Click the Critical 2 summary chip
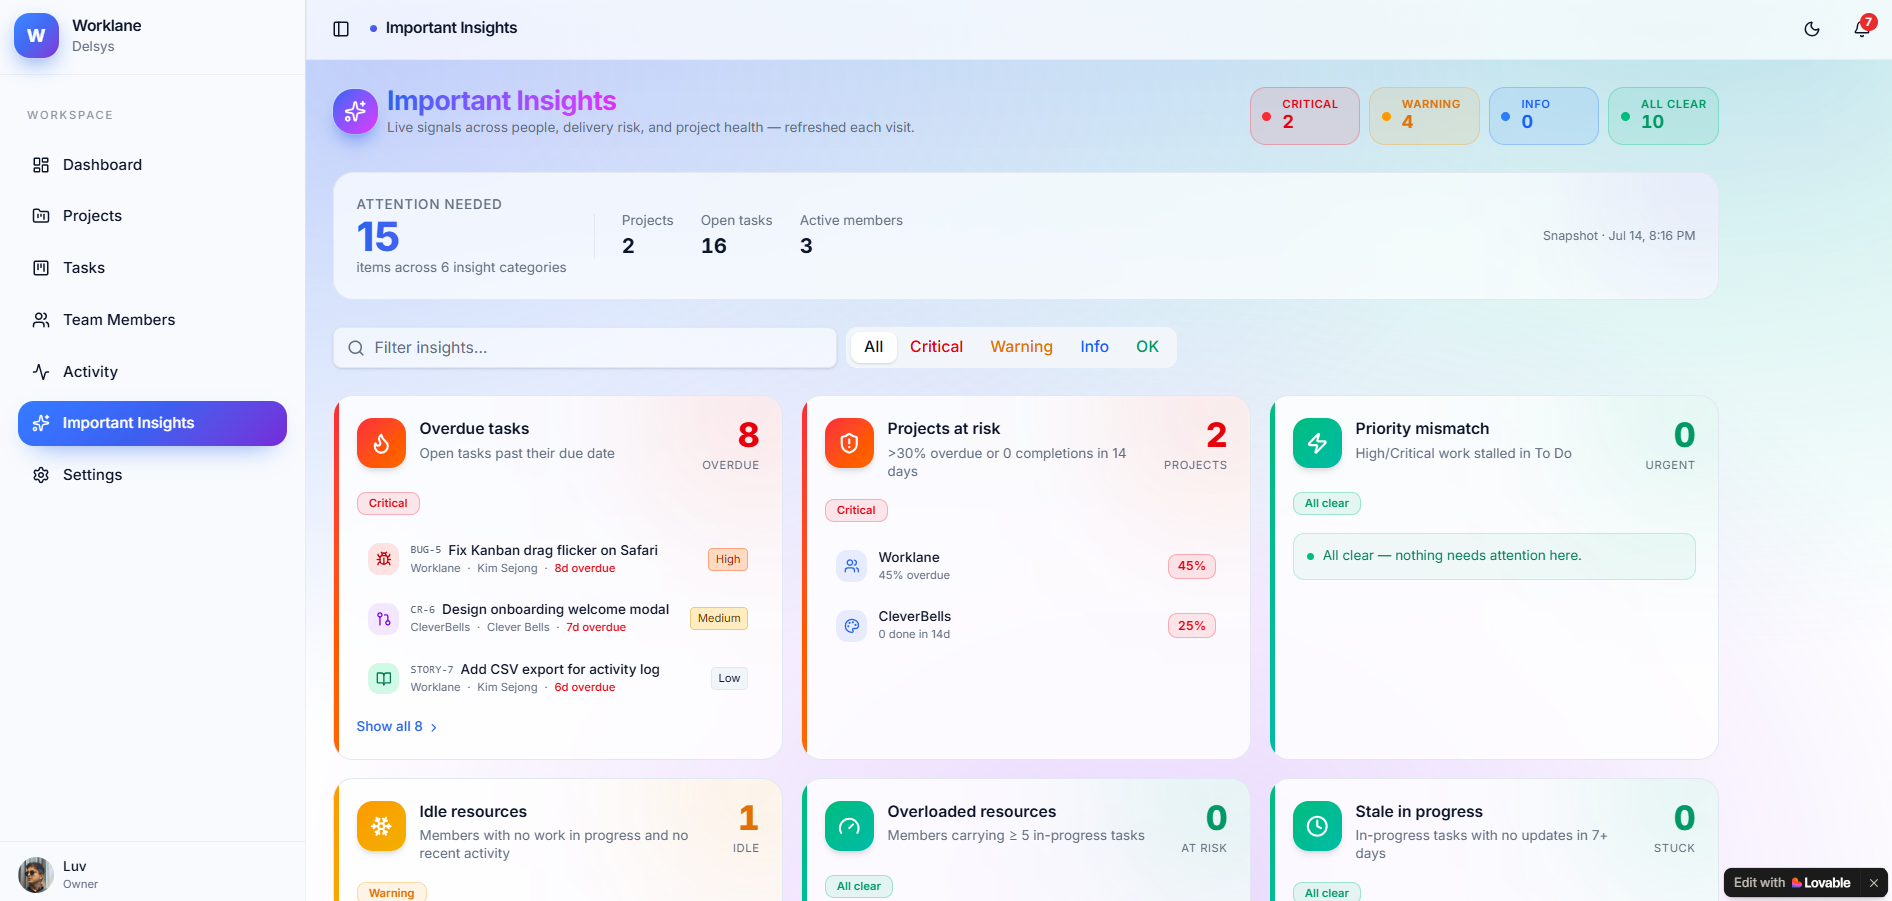Viewport: 1892px width, 901px height. [1304, 116]
